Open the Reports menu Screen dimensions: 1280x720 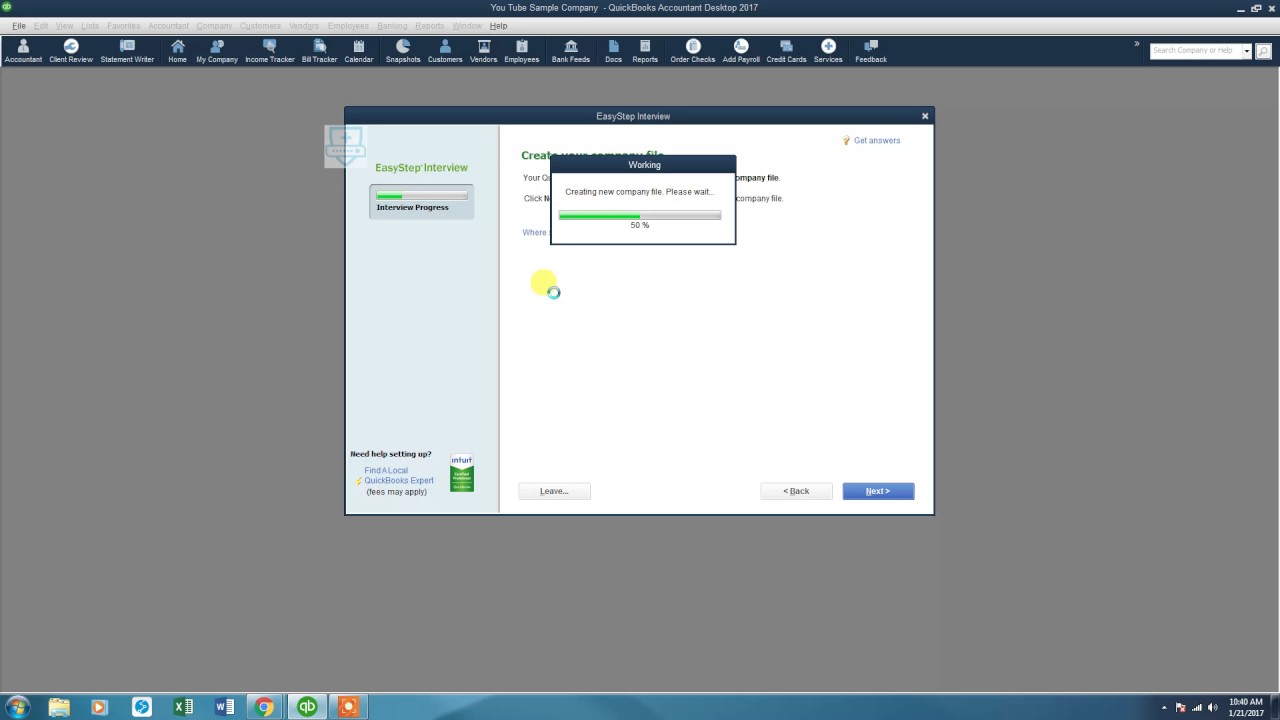(x=430, y=25)
